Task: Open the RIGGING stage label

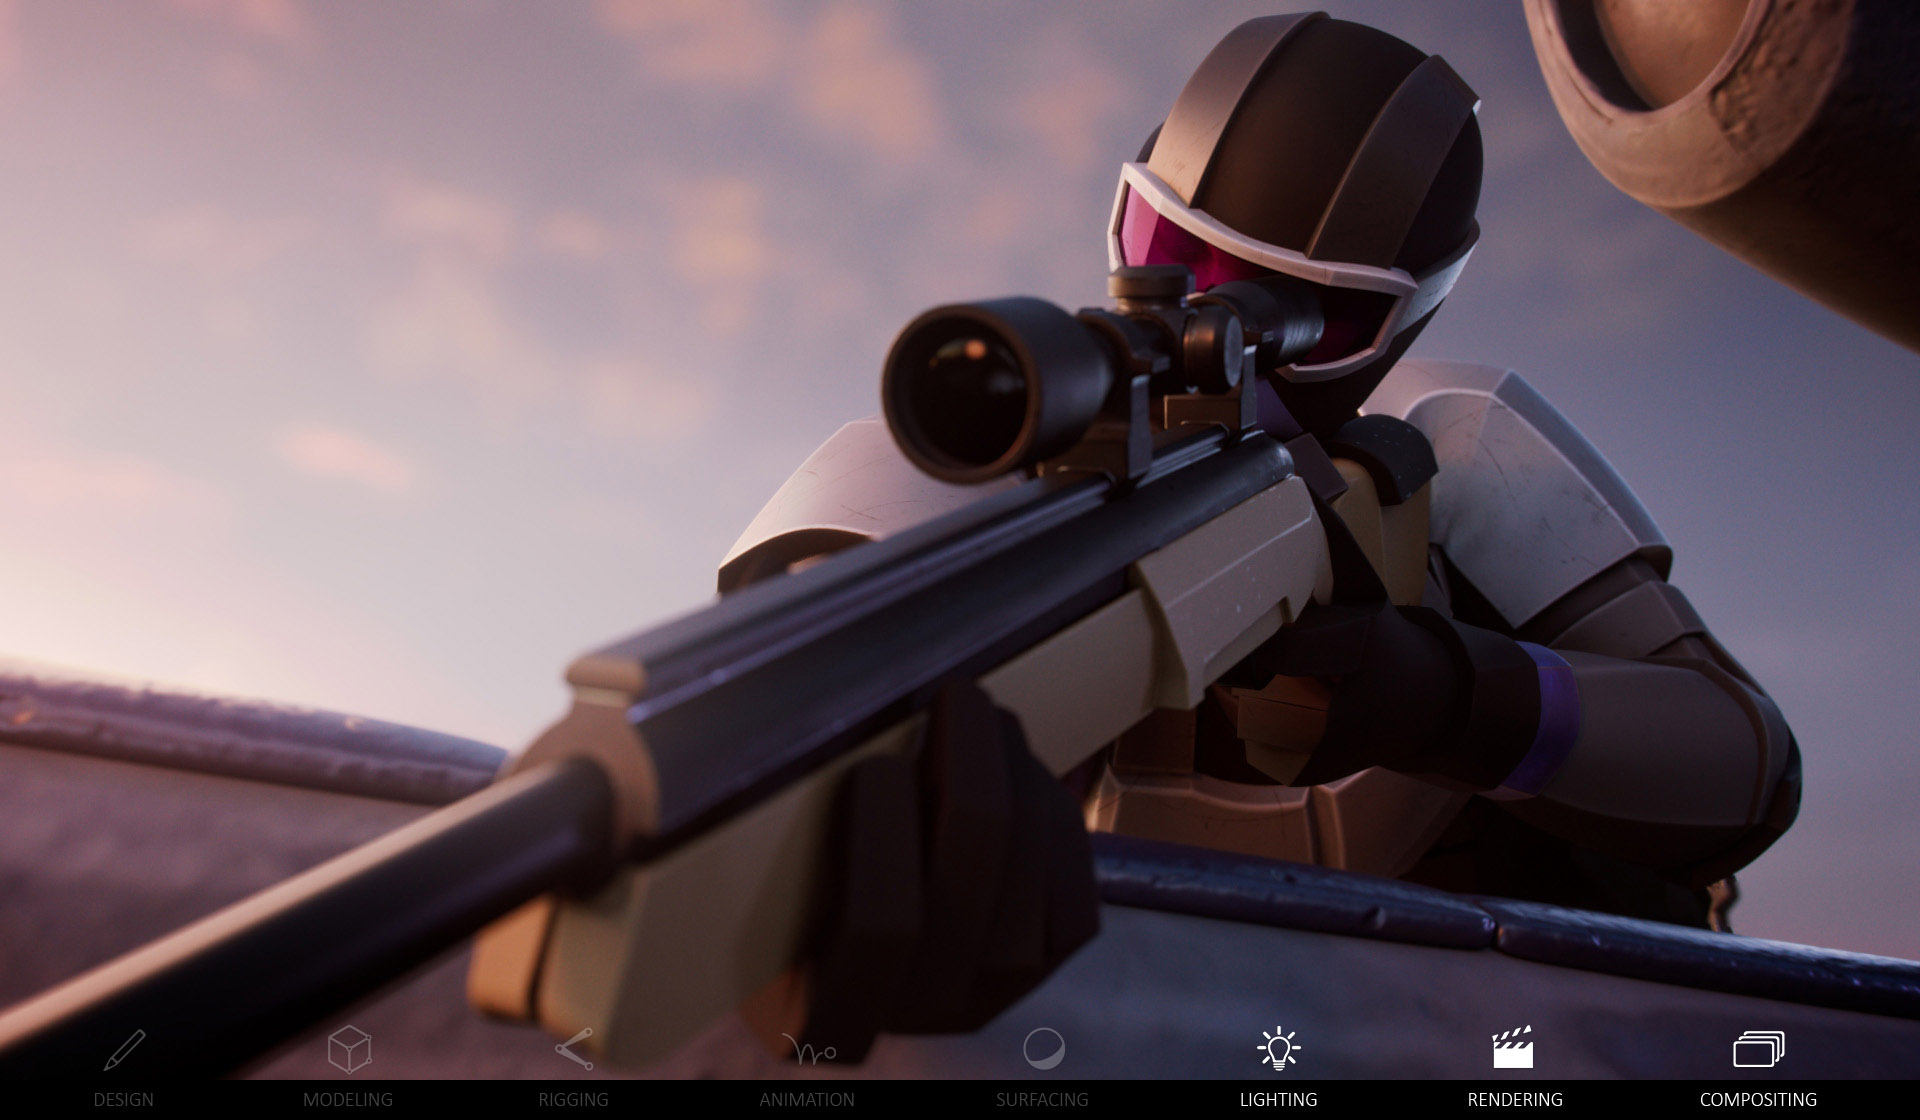Action: tap(574, 1099)
